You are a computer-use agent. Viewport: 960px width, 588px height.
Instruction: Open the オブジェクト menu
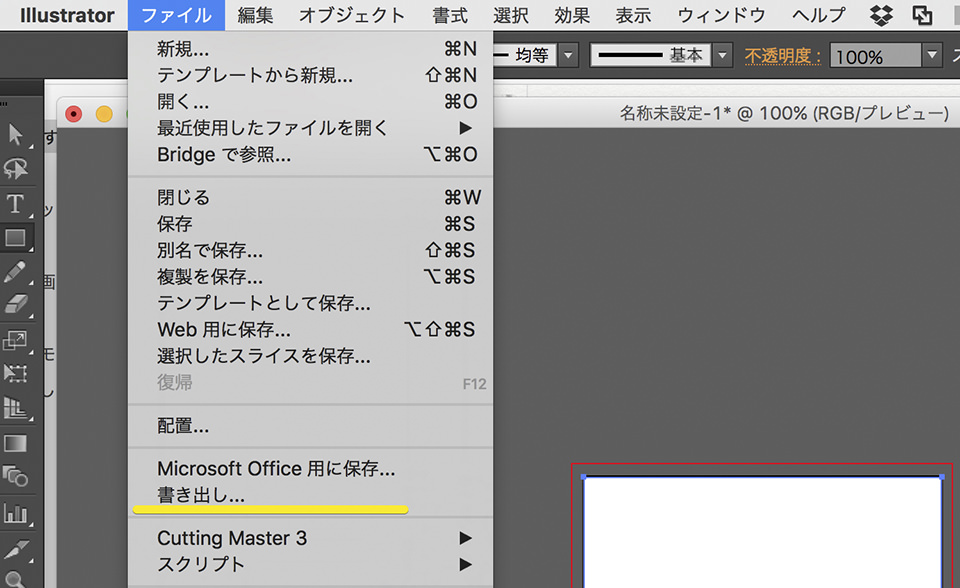(352, 15)
